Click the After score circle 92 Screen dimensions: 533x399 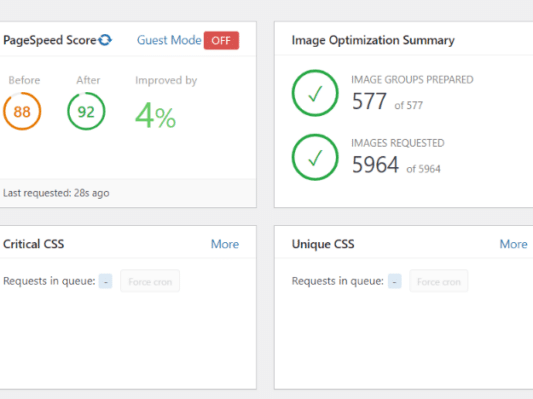click(86, 111)
